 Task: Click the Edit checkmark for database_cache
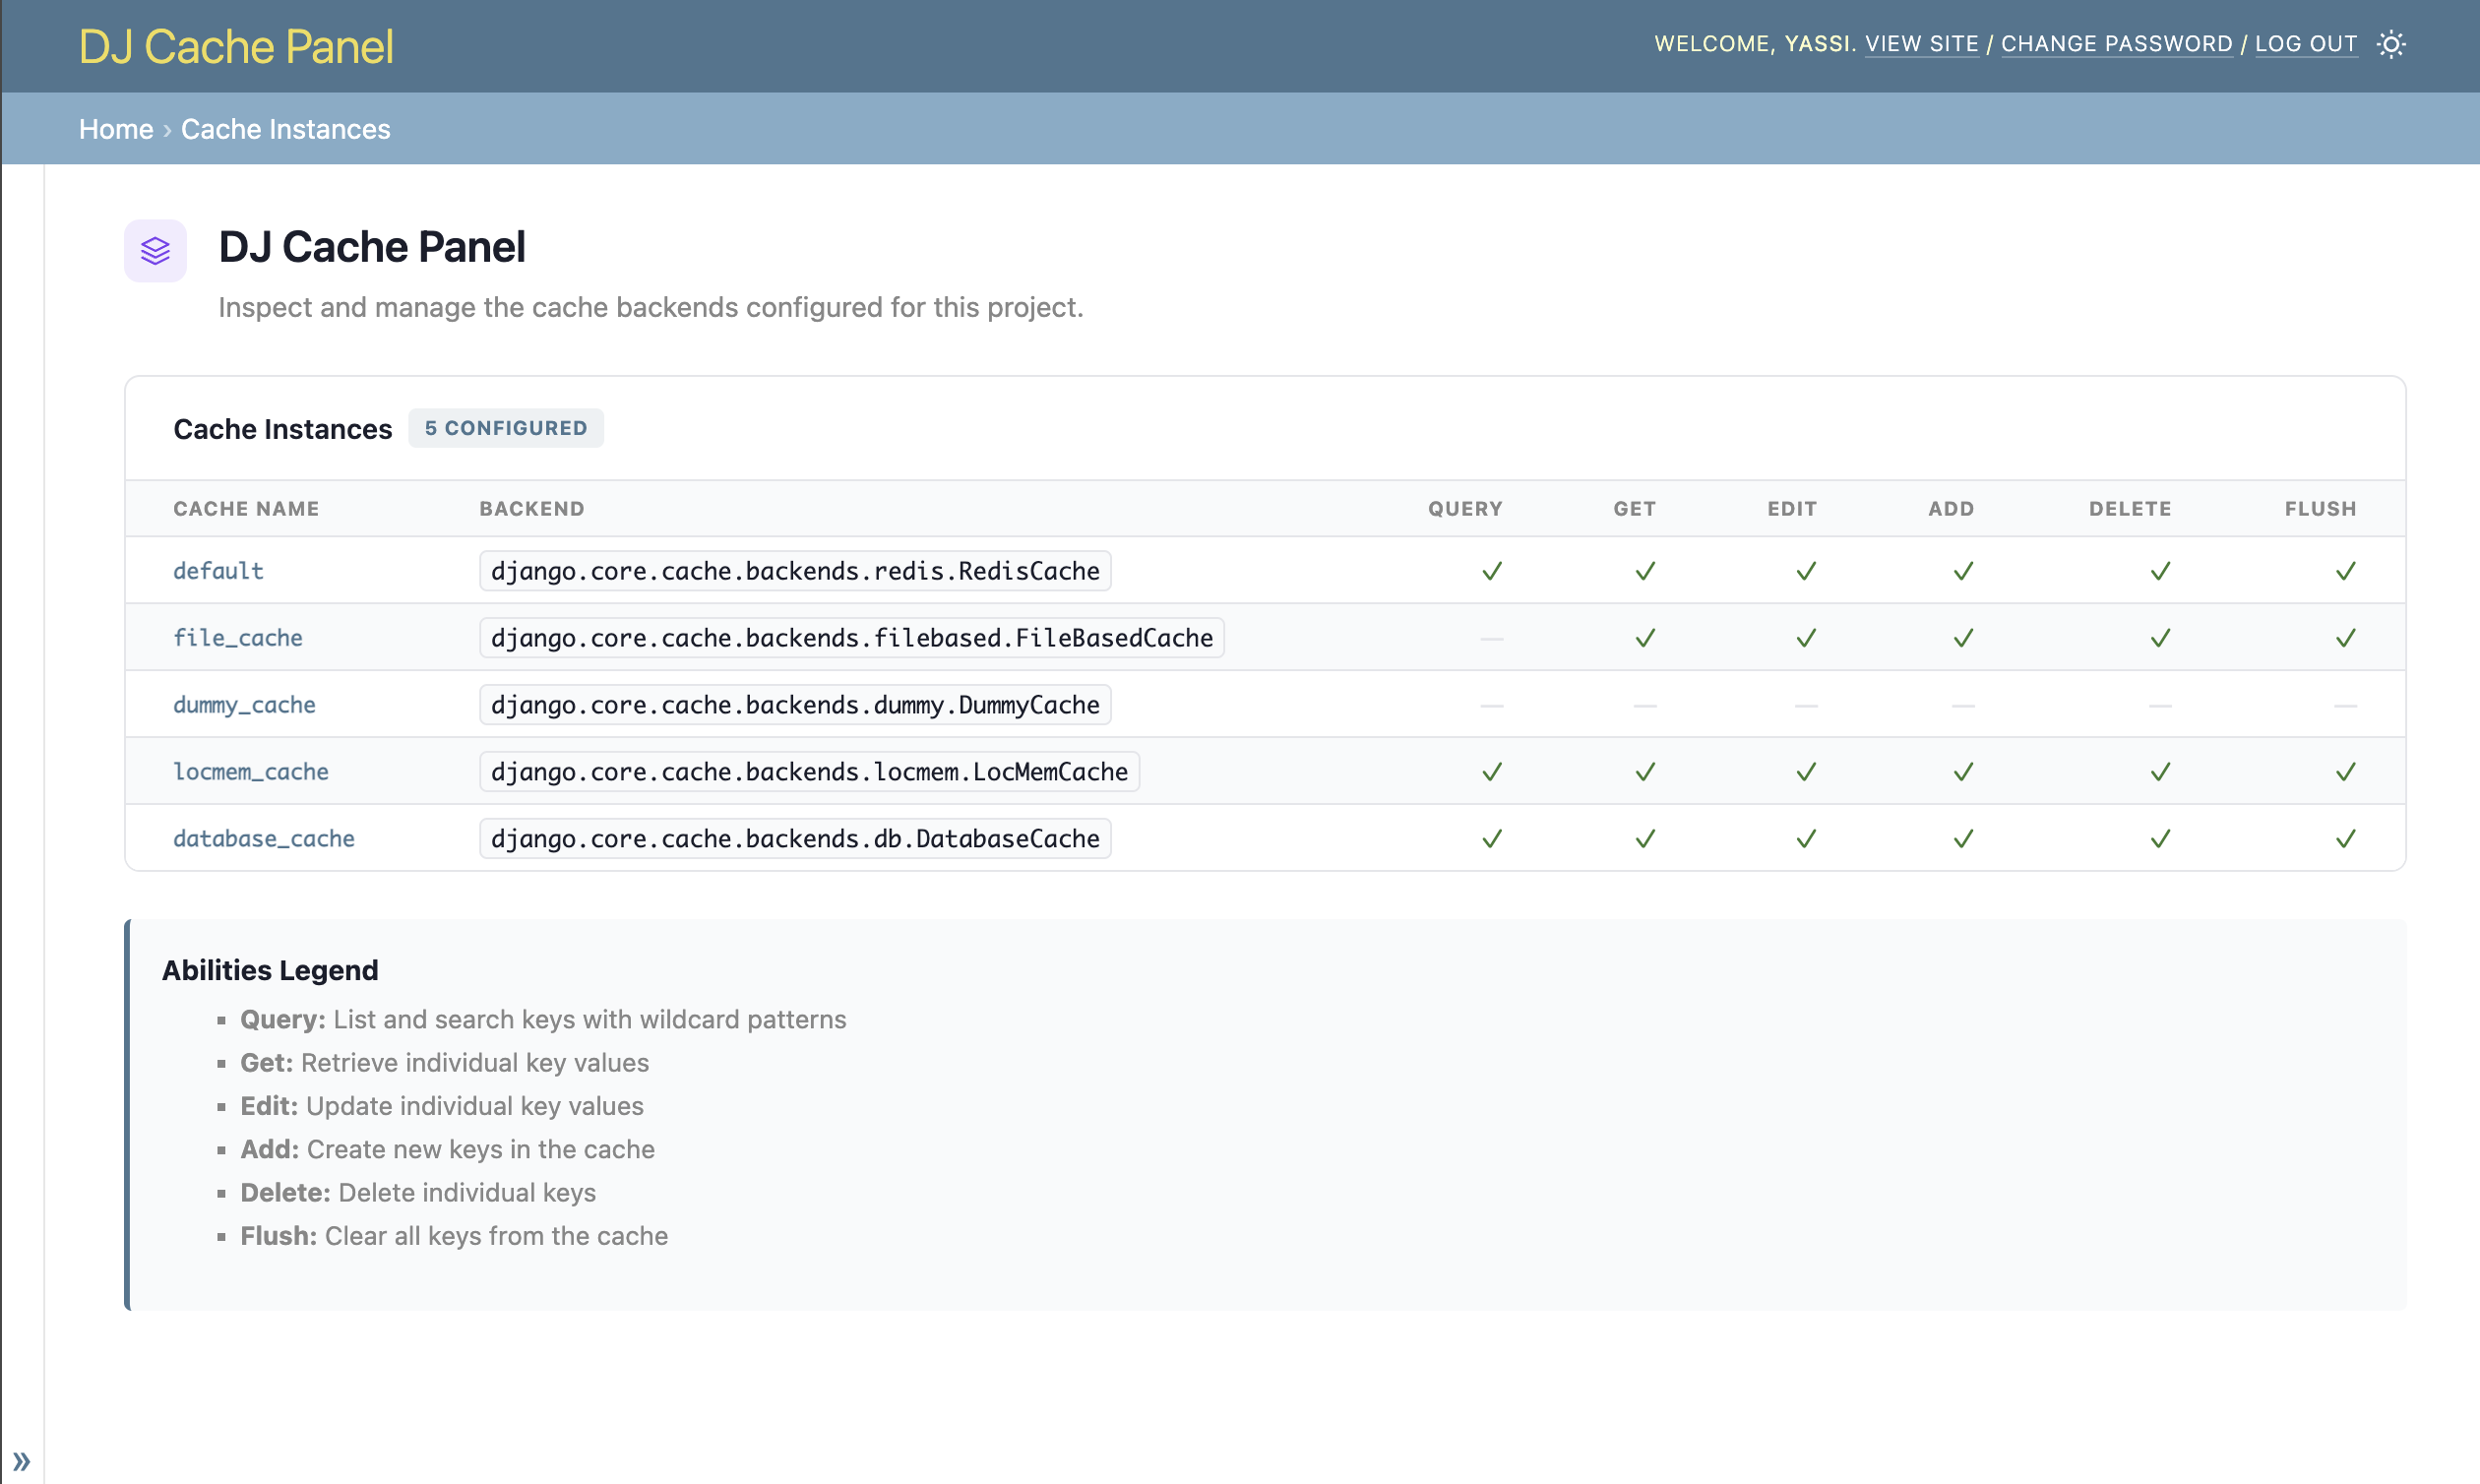[1806, 839]
